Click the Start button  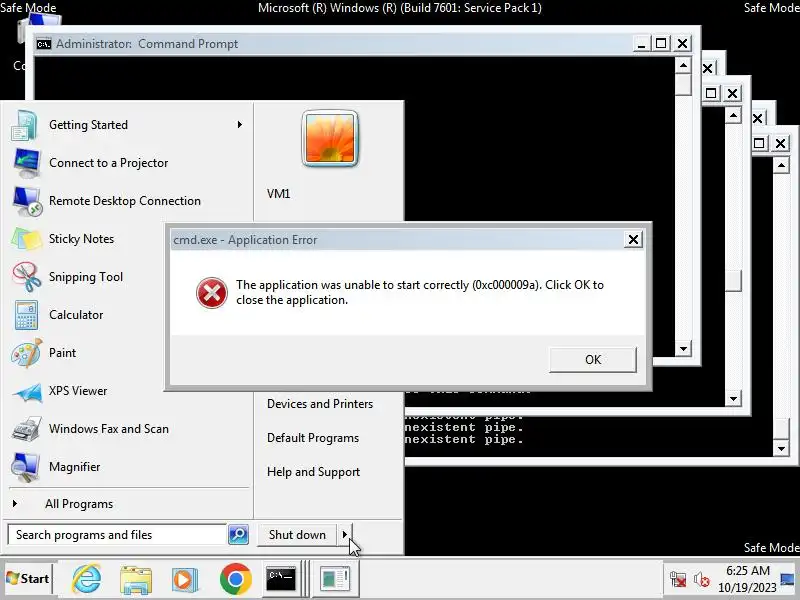(x=29, y=579)
